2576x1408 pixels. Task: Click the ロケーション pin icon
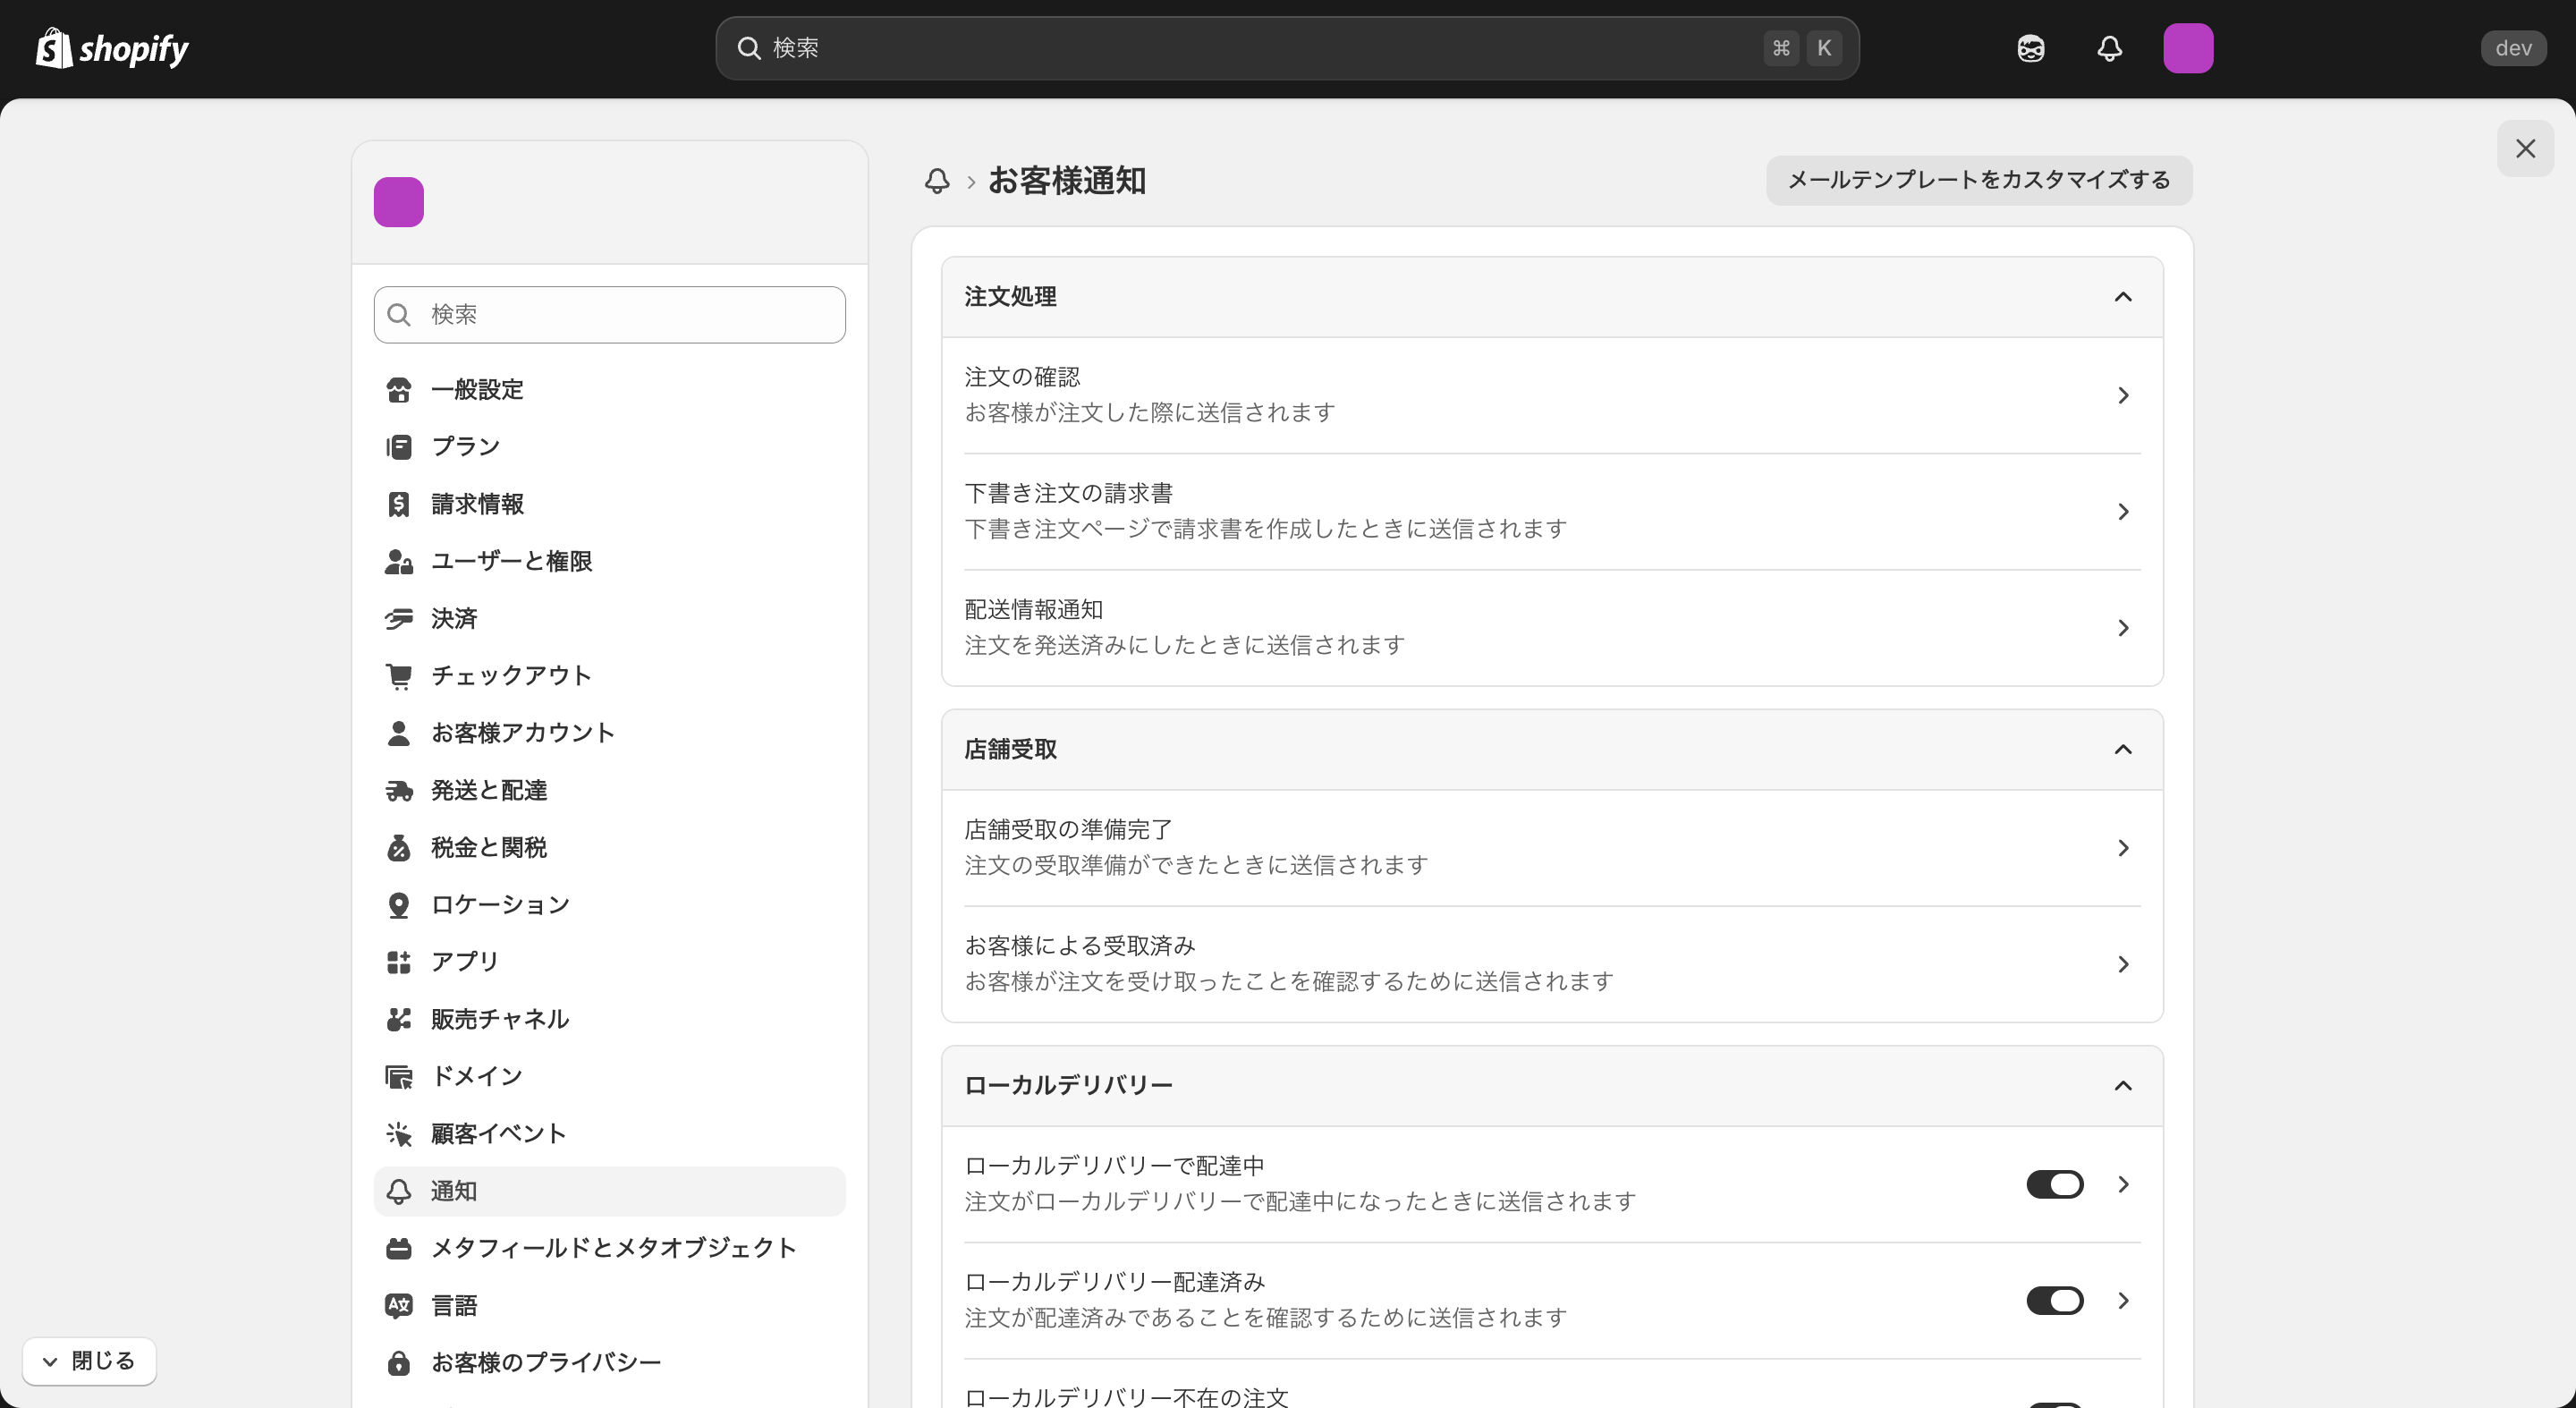399,904
